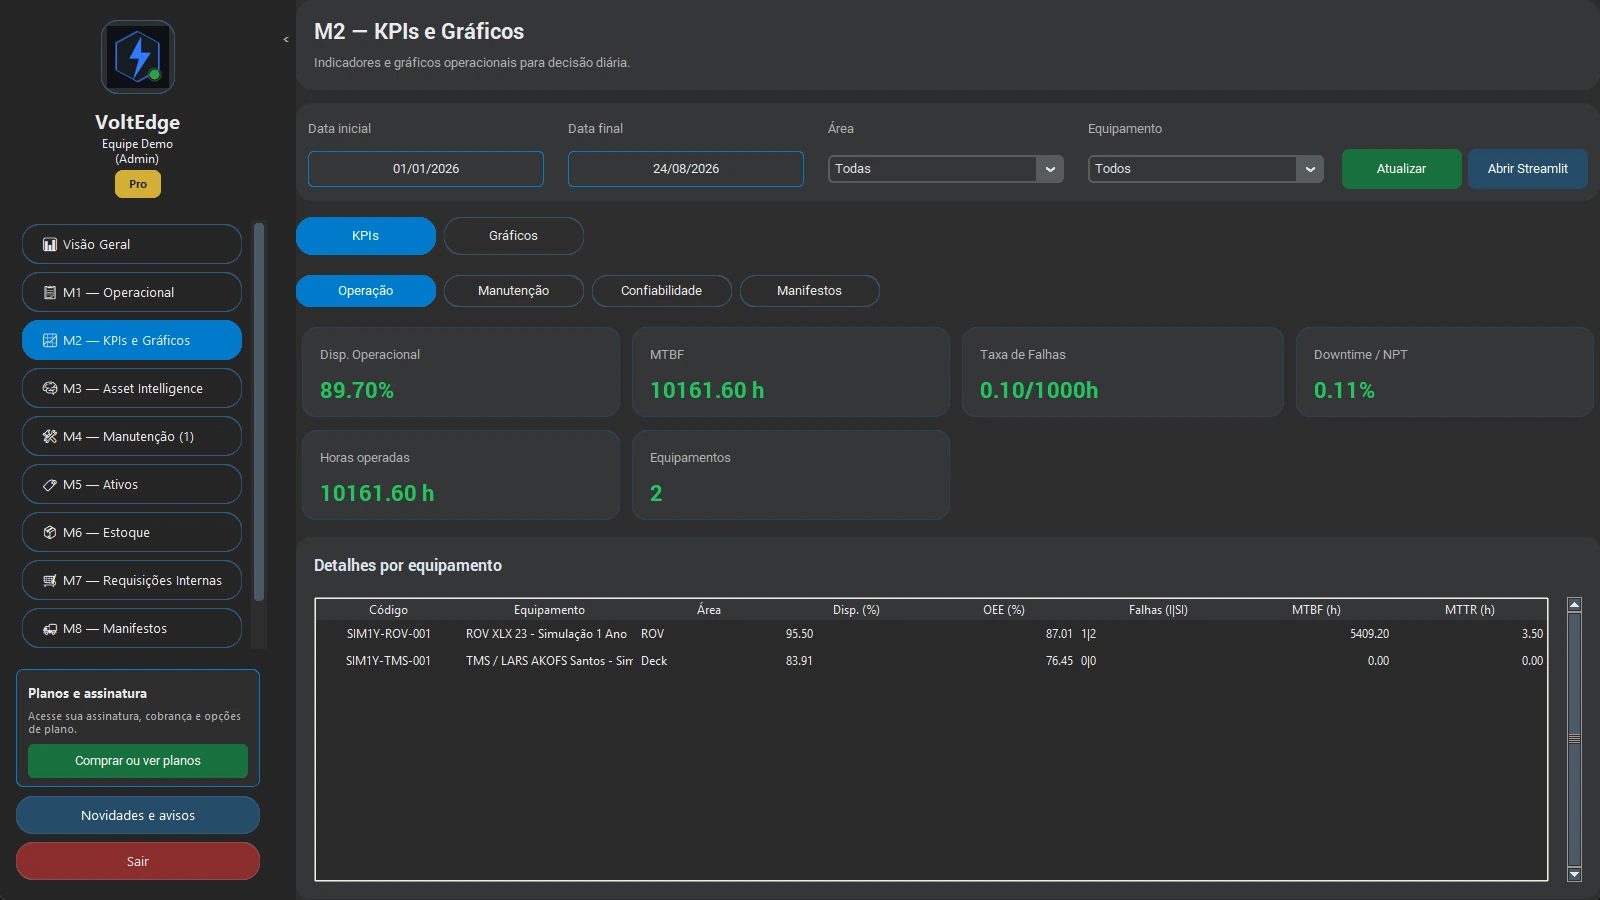Image resolution: width=1600 pixels, height=900 pixels.
Task: Open M3 — Asset Intelligence module
Action: (x=132, y=388)
